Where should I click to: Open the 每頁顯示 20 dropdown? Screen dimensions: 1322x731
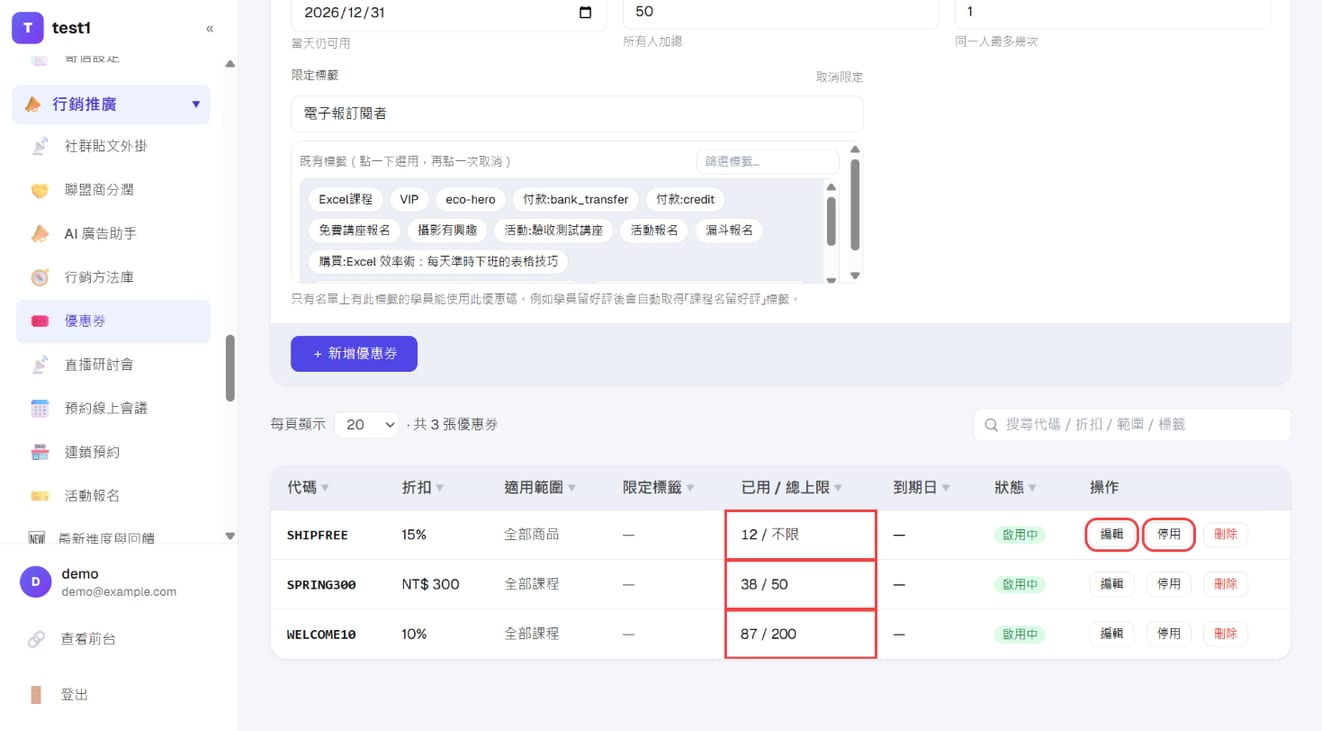click(x=366, y=424)
